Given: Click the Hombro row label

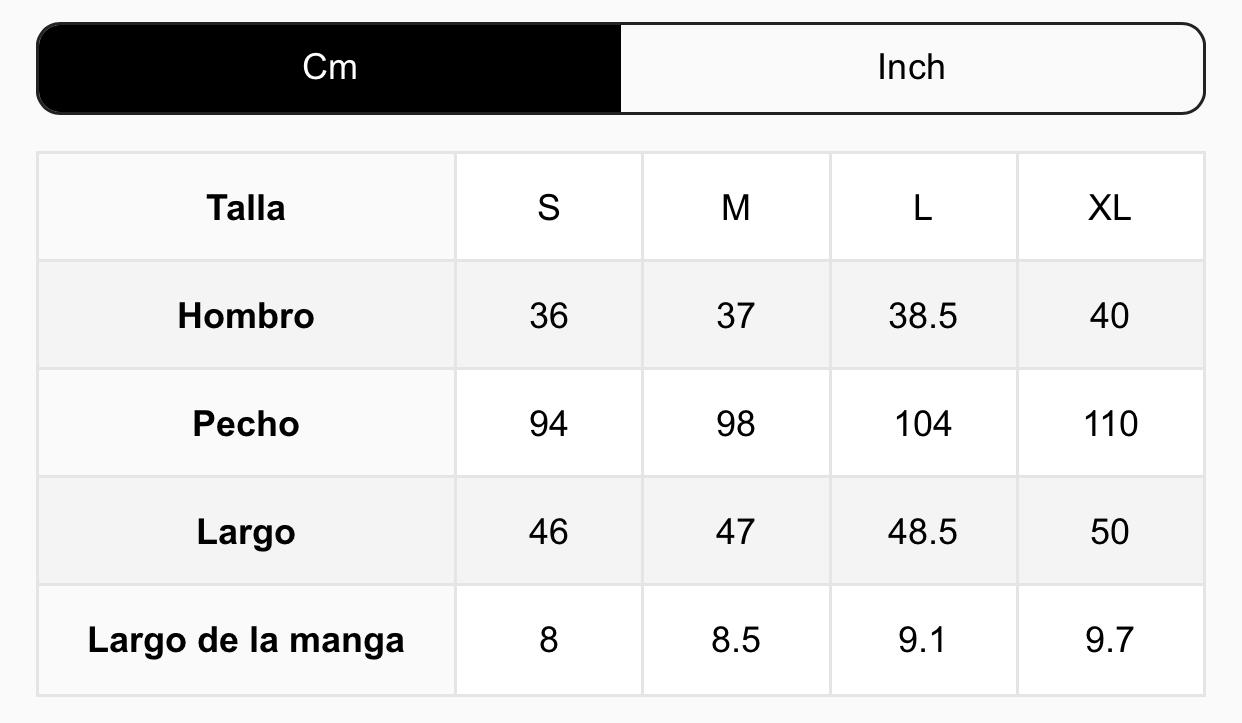Looking at the screenshot, I should [x=246, y=316].
